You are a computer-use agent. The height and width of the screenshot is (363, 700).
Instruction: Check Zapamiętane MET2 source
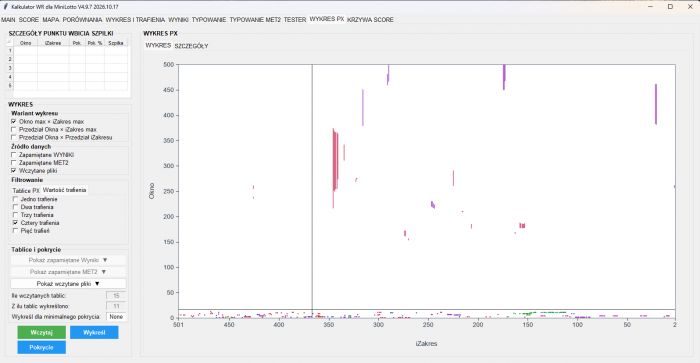(x=14, y=163)
